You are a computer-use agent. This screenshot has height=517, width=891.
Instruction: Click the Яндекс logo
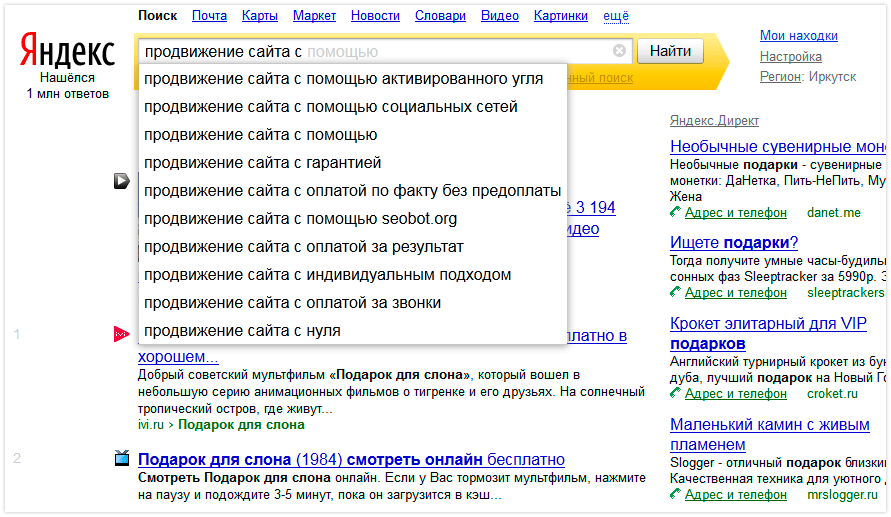point(67,51)
